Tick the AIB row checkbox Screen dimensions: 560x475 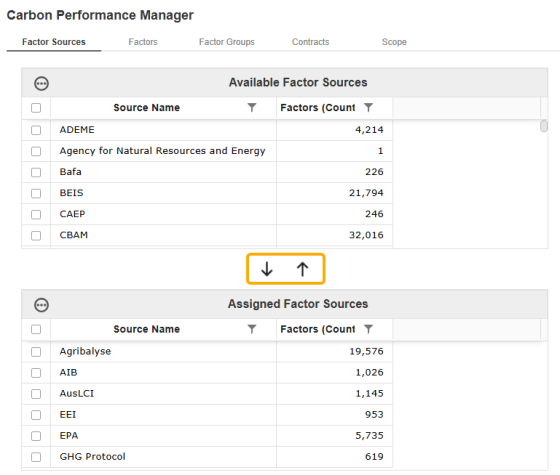(36, 373)
